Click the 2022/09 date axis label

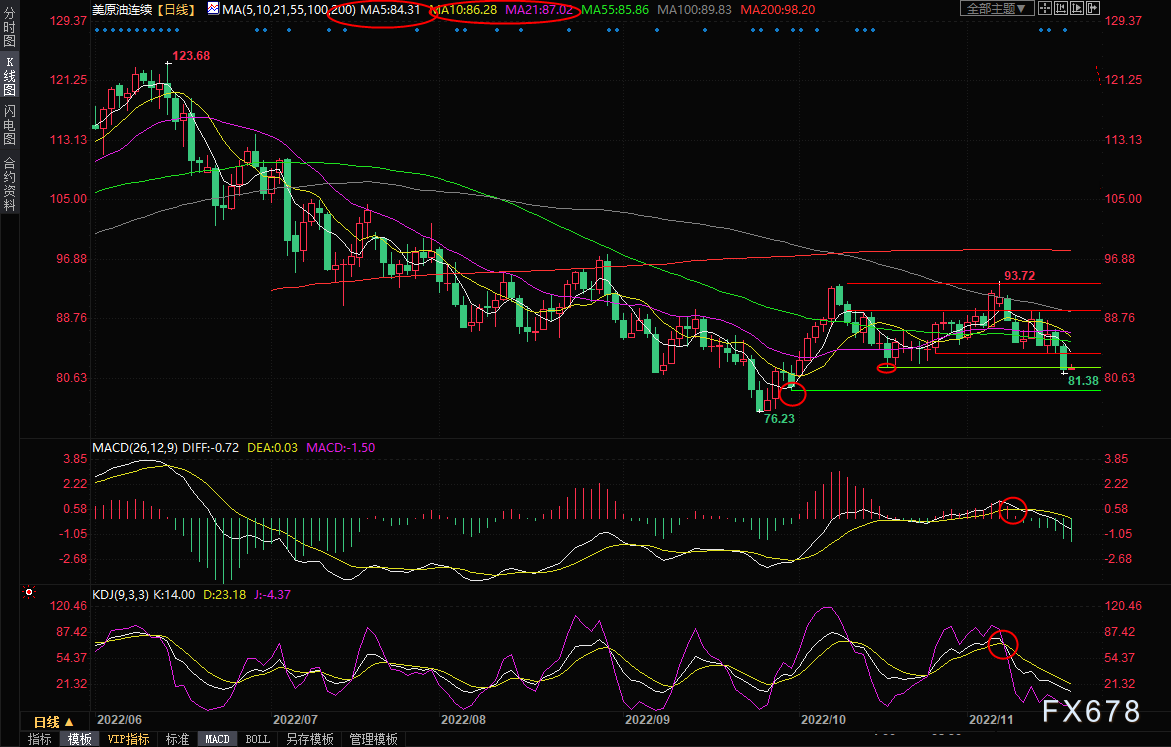coord(647,719)
